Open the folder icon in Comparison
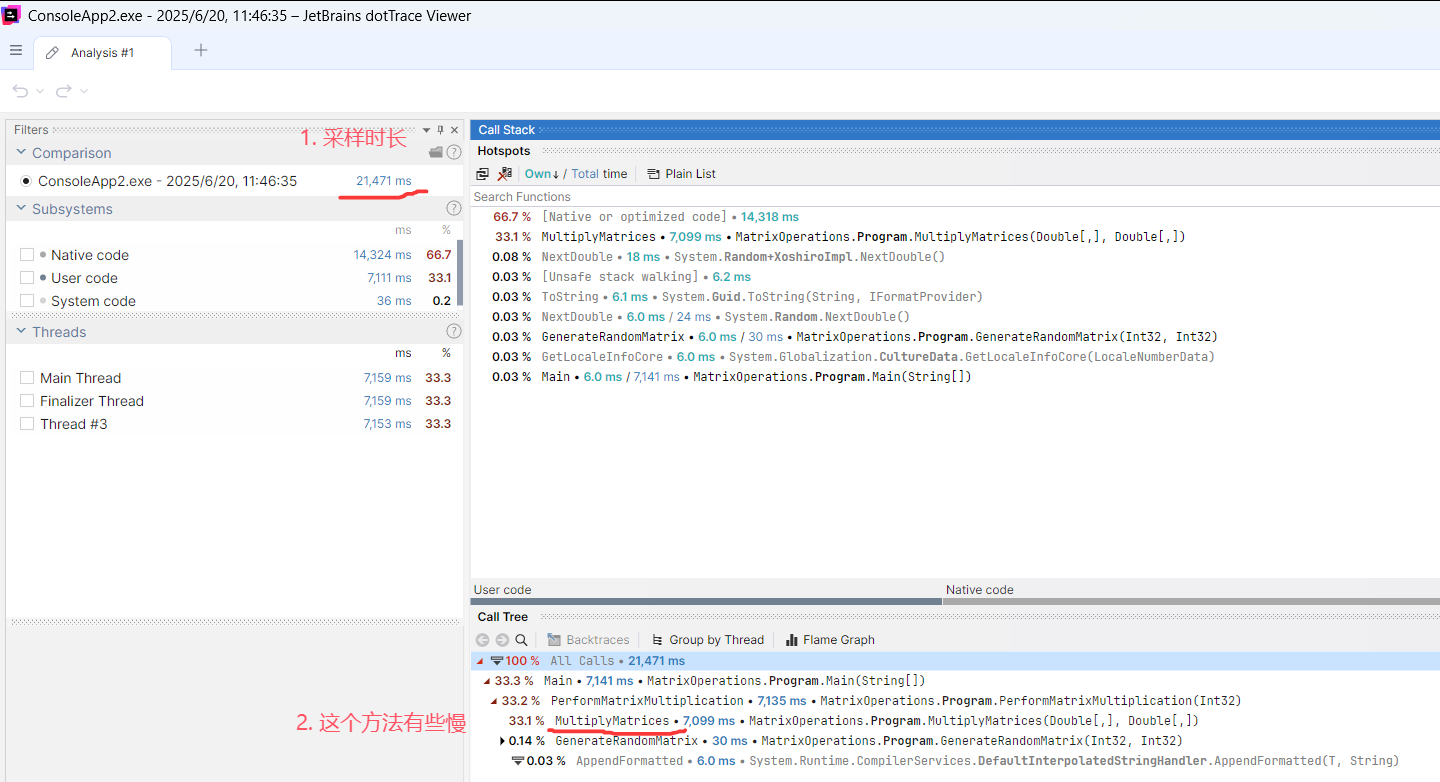 (435, 153)
